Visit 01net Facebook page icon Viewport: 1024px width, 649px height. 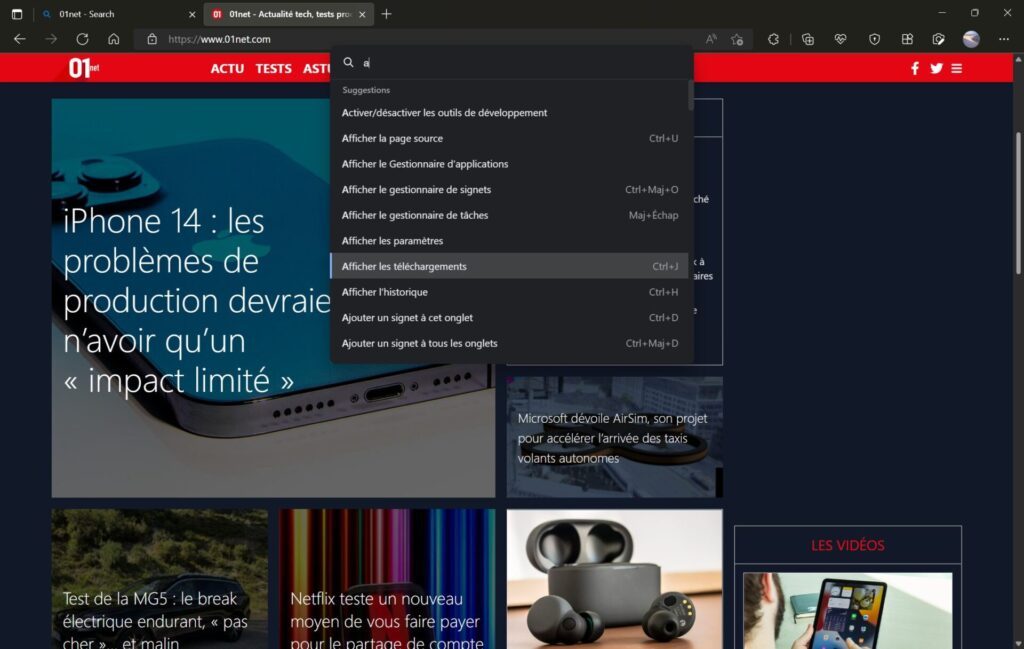[x=915, y=68]
